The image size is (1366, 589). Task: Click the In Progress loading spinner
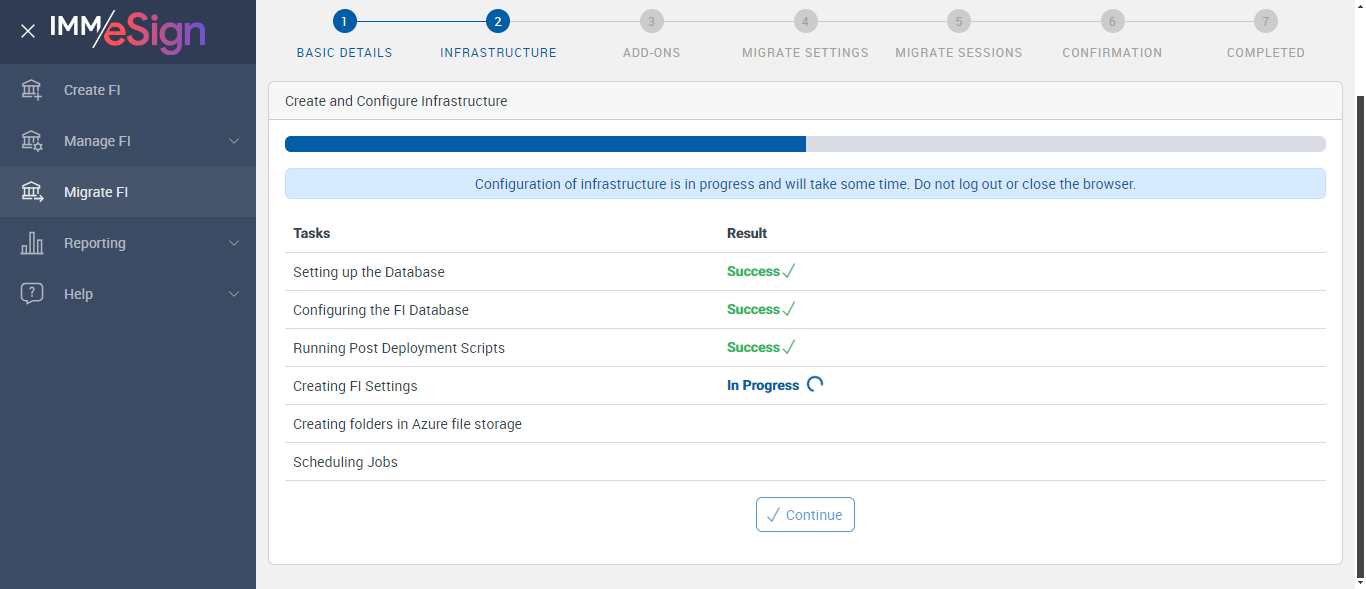(815, 384)
